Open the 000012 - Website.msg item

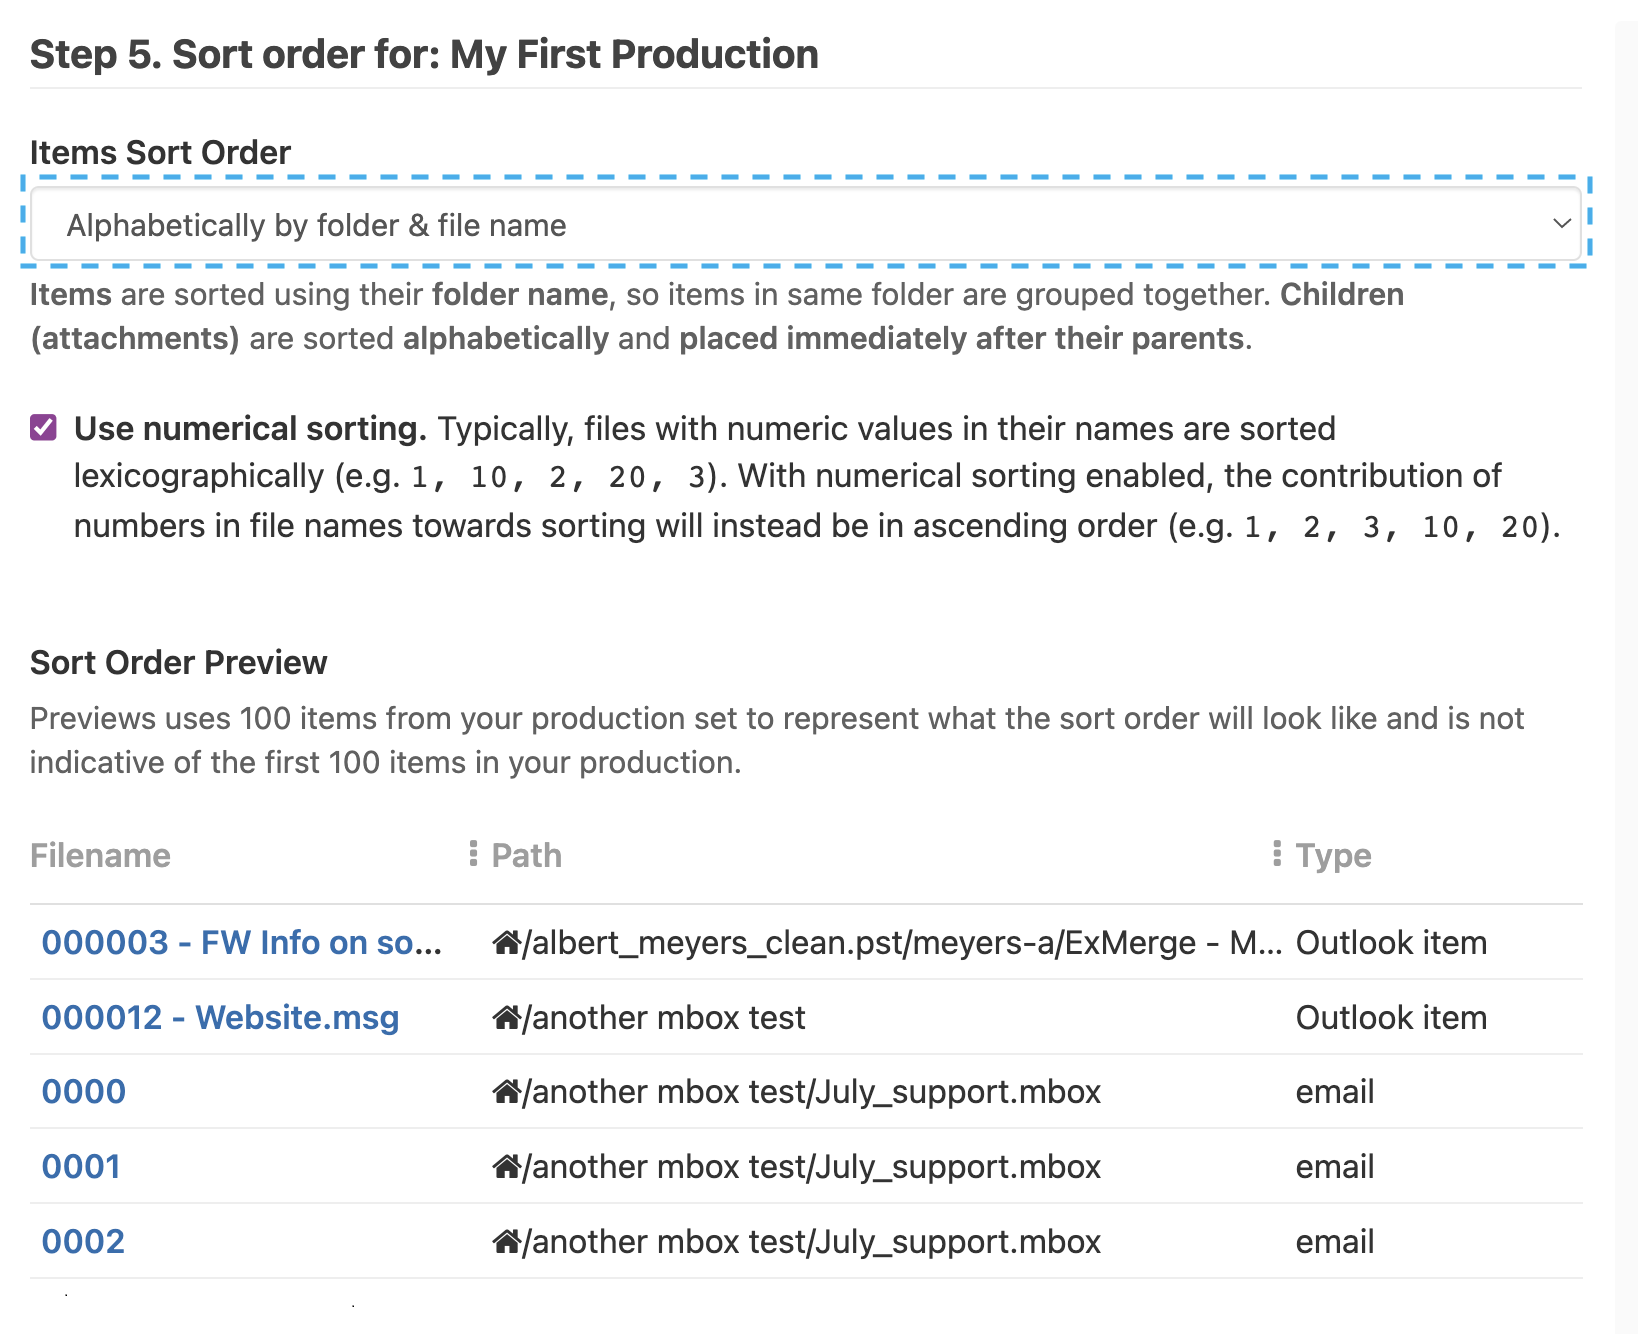(219, 1017)
